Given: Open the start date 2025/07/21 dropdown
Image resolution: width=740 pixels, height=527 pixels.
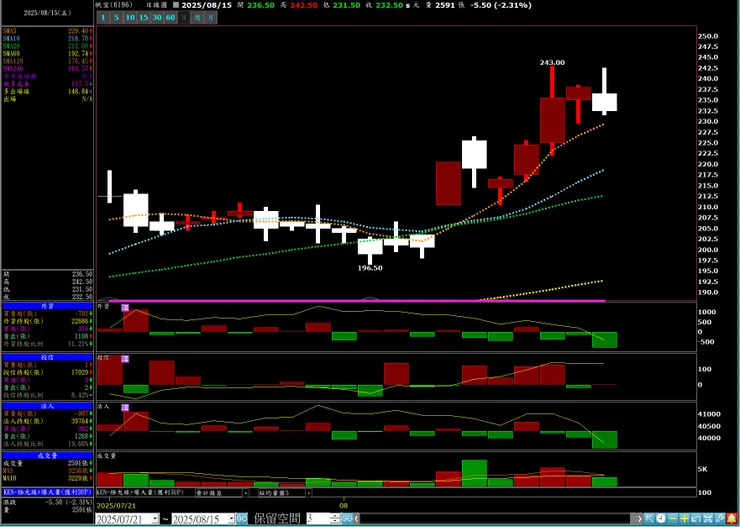Looking at the screenshot, I should pyautogui.click(x=155, y=519).
